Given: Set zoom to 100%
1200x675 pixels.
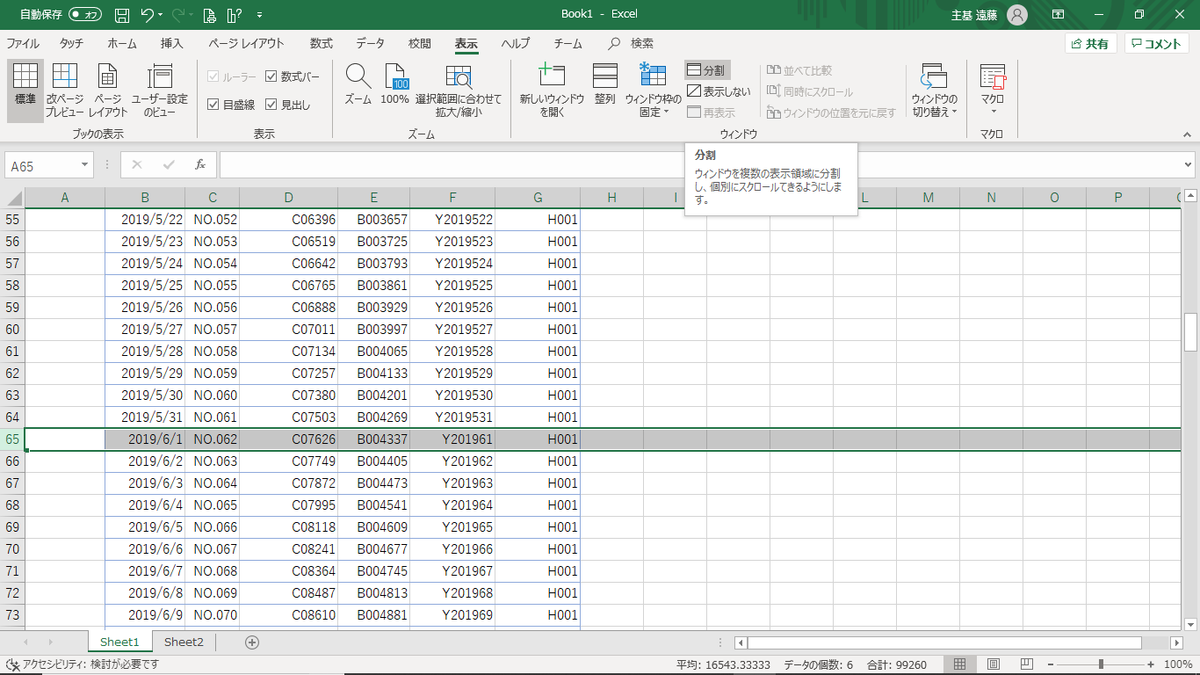Looking at the screenshot, I should (395, 84).
